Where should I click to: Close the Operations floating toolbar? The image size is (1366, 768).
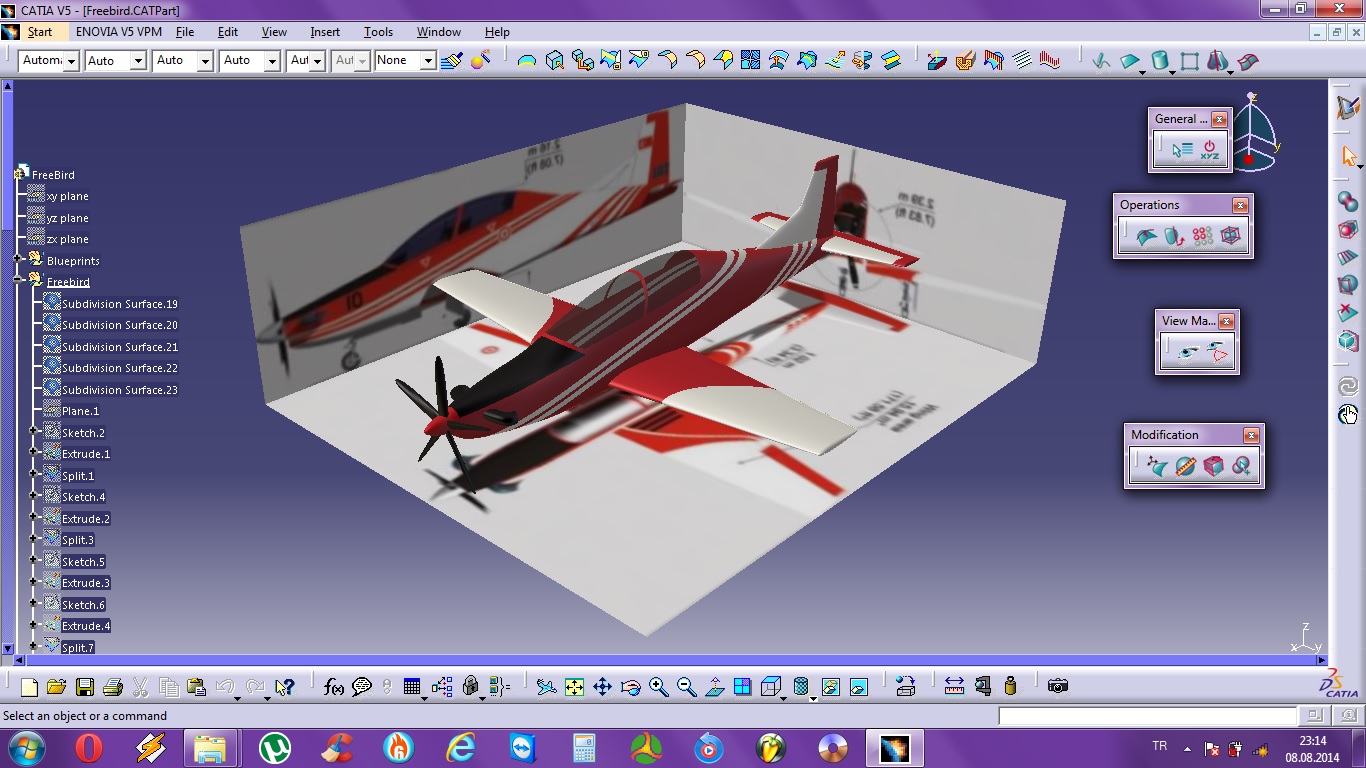pos(1240,205)
